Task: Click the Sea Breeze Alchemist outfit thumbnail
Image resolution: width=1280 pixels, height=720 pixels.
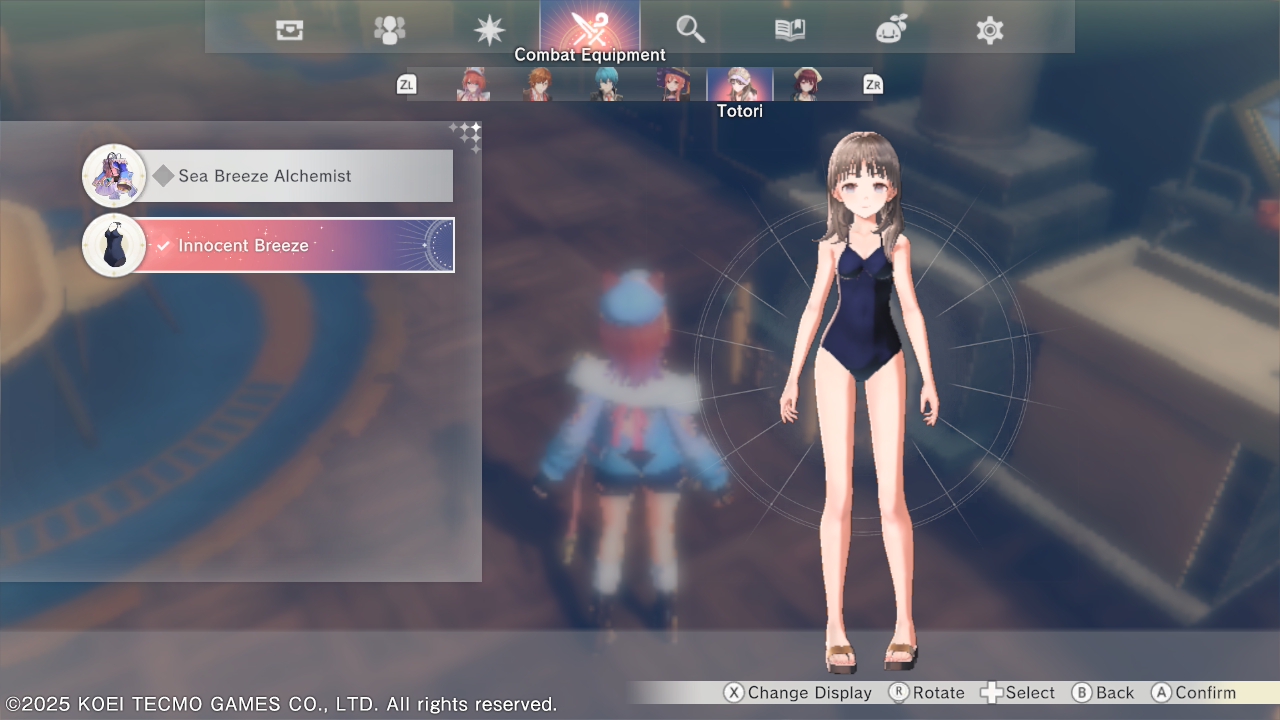Action: pyautogui.click(x=114, y=176)
